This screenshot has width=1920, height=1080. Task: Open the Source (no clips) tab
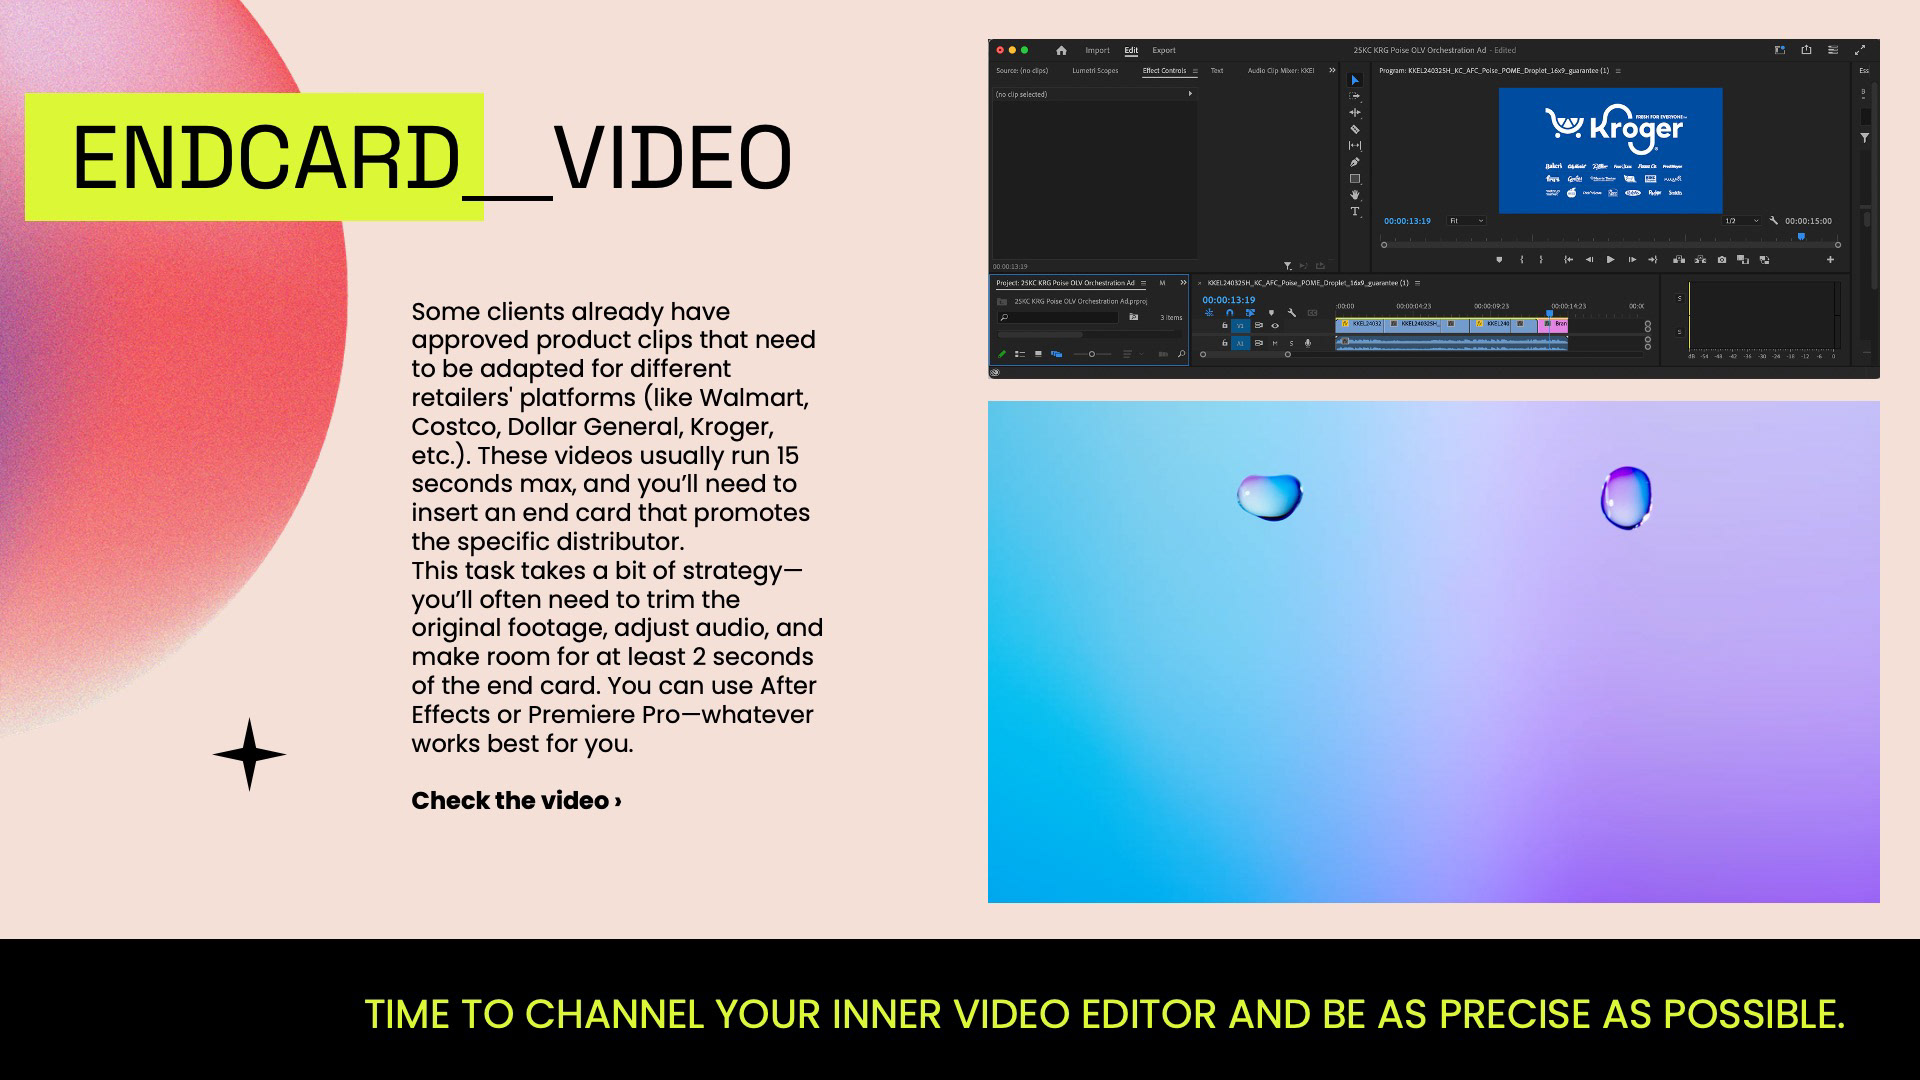1022,71
